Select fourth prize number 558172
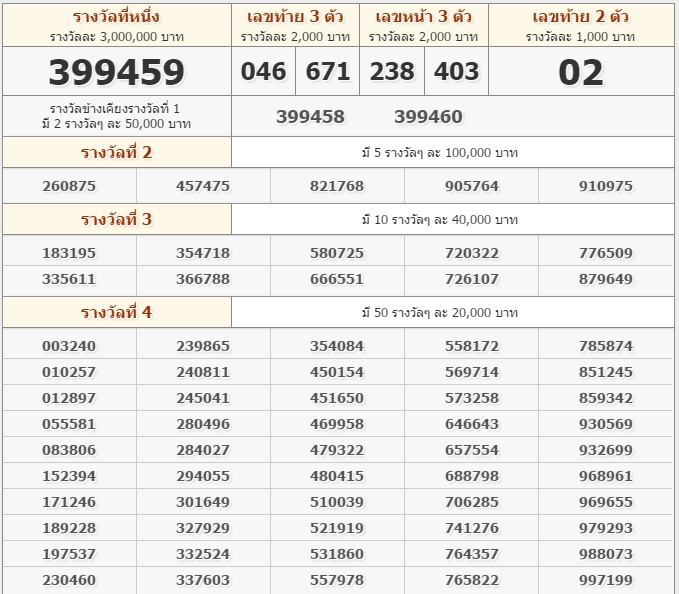 (x=472, y=346)
